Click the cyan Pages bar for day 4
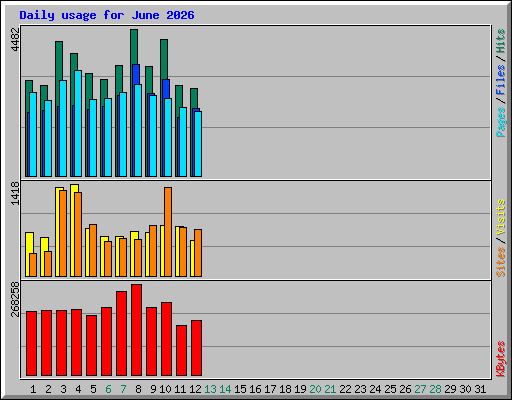The image size is (512, 400). click(x=78, y=123)
